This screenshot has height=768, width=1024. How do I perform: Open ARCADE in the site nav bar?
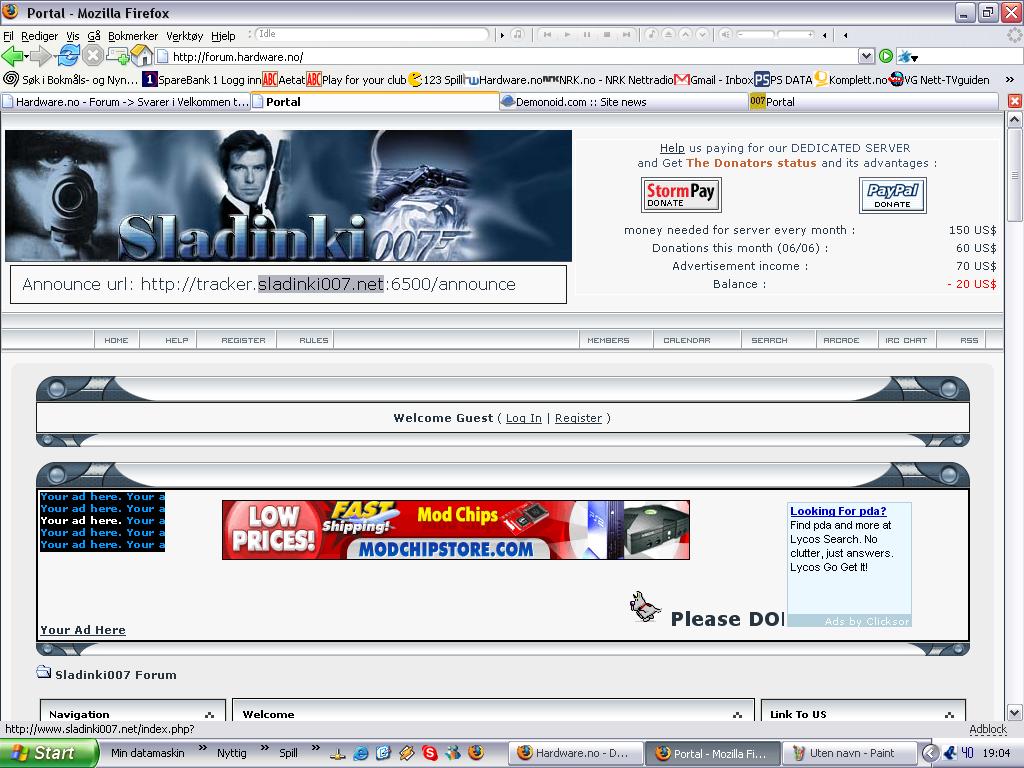(841, 340)
